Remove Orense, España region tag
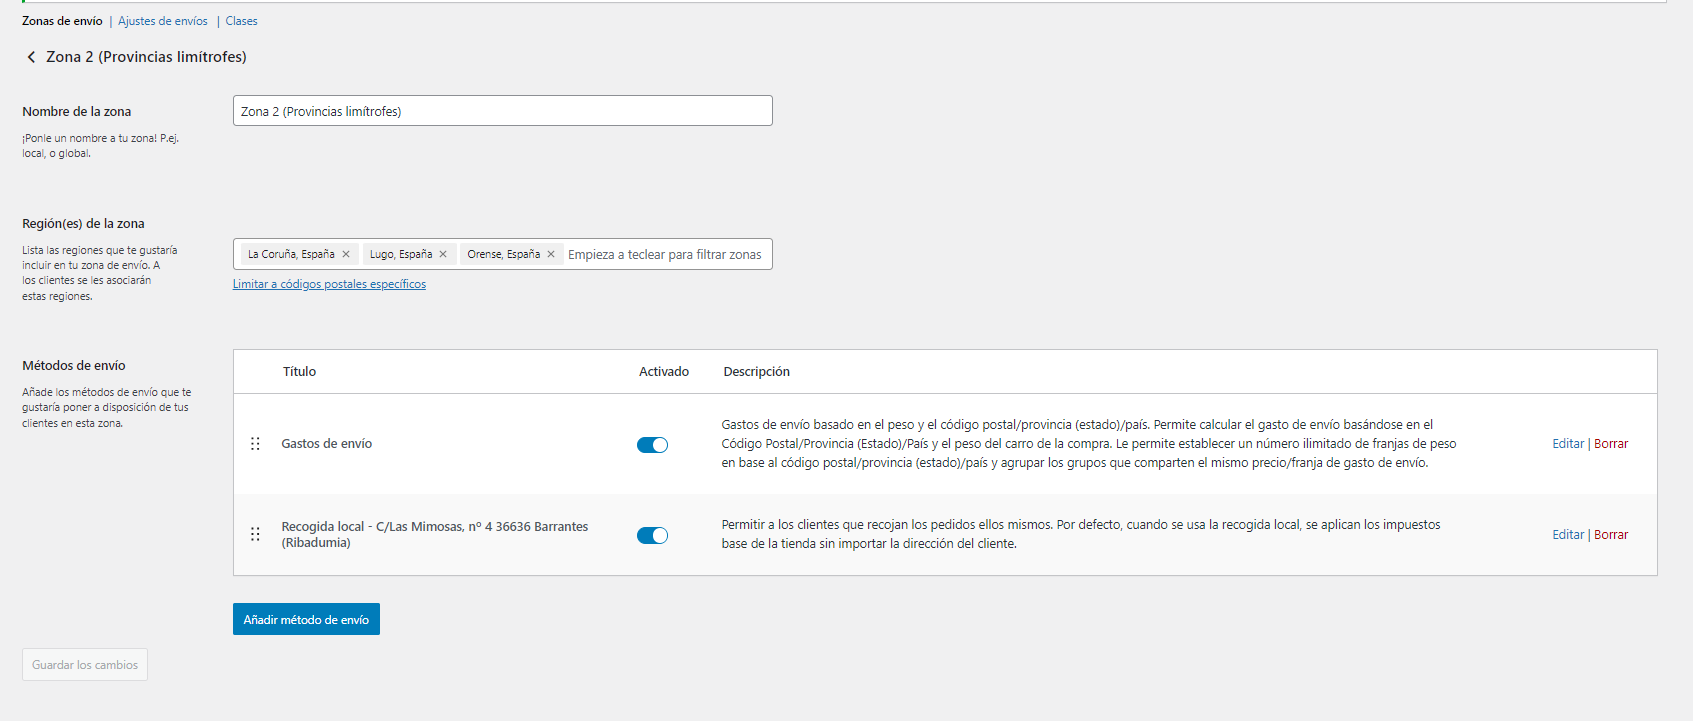 pyautogui.click(x=551, y=254)
